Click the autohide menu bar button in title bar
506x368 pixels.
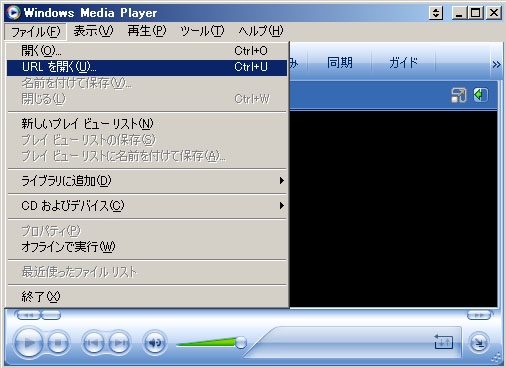436,13
